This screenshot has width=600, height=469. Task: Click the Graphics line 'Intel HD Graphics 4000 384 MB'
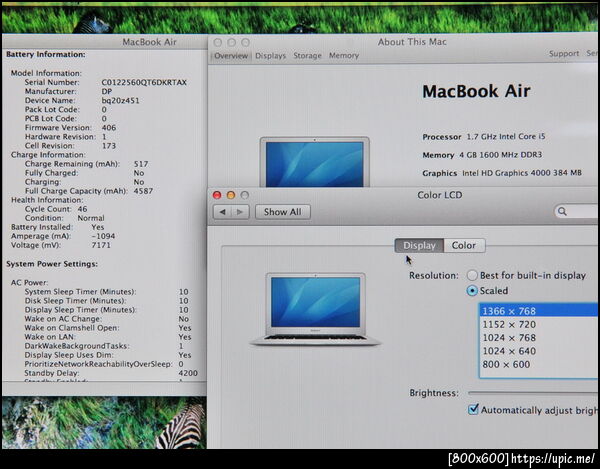[x=522, y=173]
